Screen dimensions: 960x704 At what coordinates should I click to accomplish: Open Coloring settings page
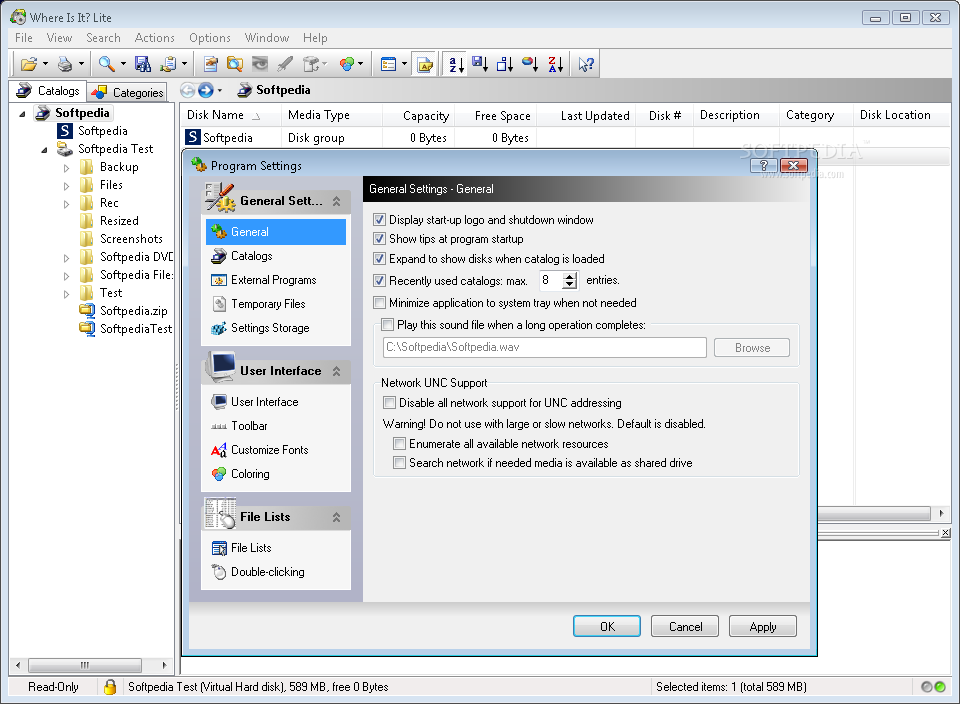point(250,474)
